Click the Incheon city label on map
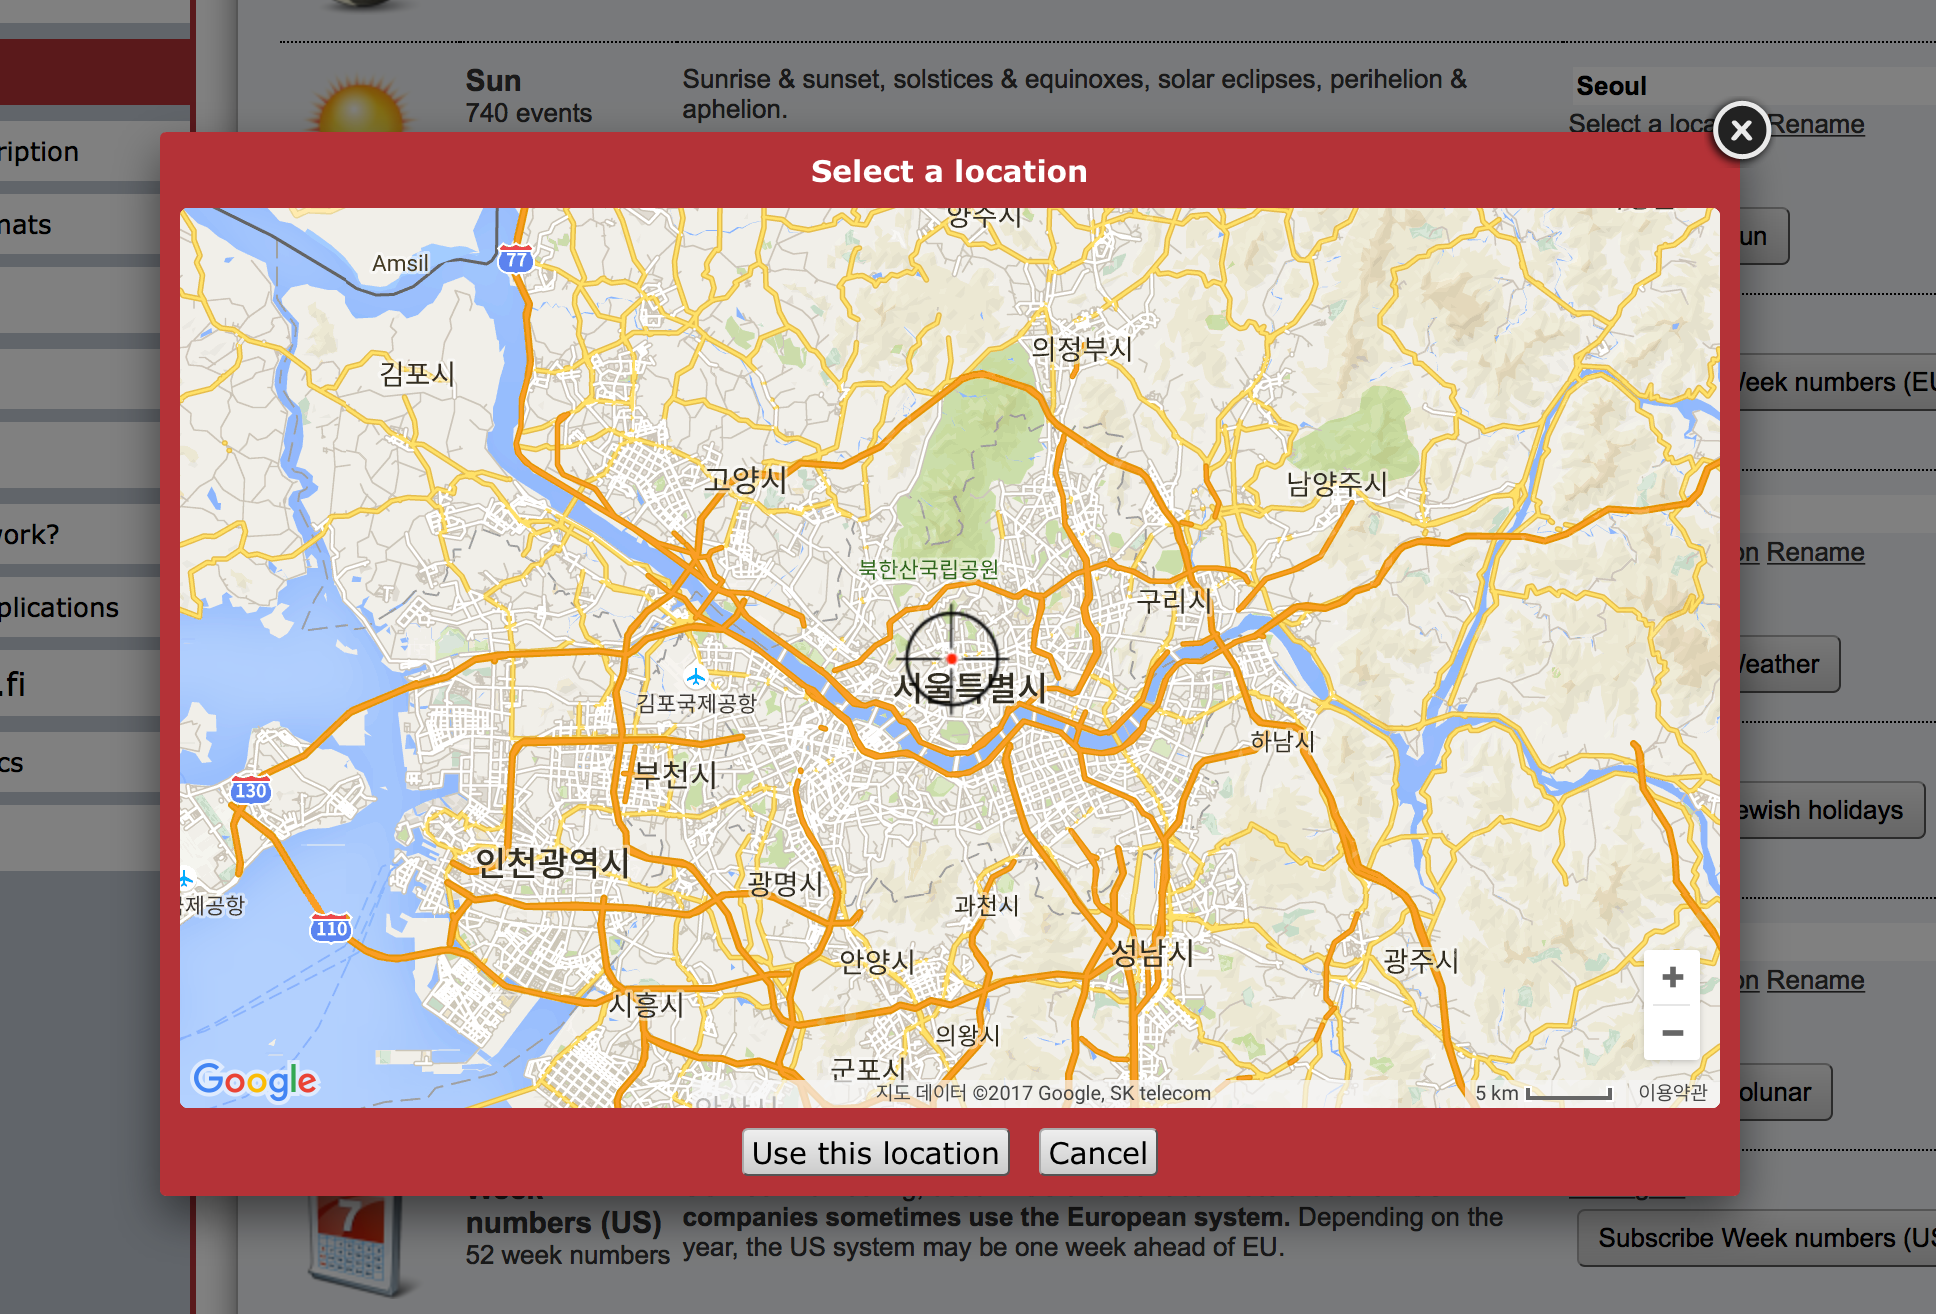This screenshot has width=1936, height=1314. [552, 861]
